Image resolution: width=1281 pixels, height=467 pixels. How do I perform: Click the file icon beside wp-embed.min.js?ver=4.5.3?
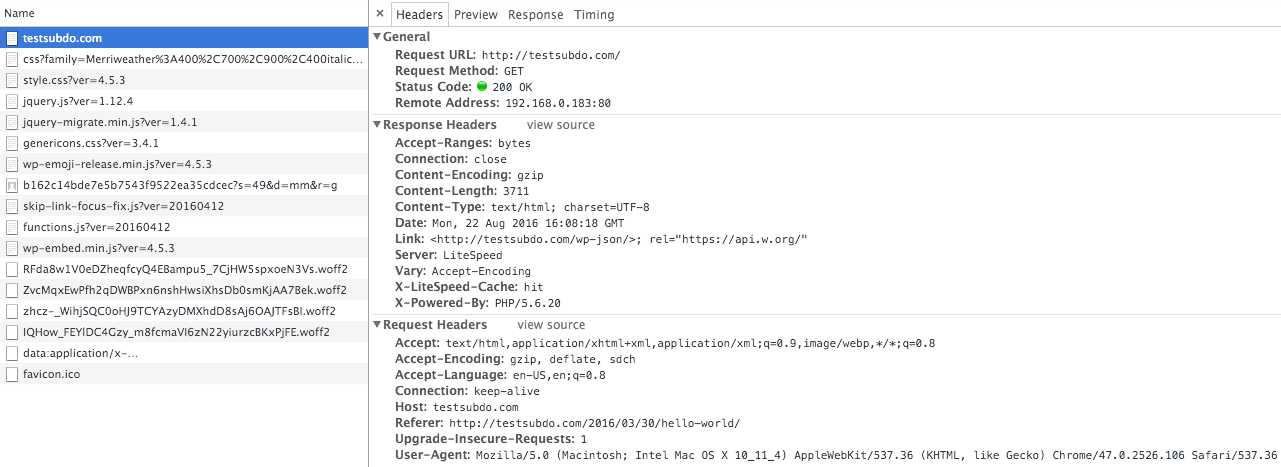[x=11, y=248]
